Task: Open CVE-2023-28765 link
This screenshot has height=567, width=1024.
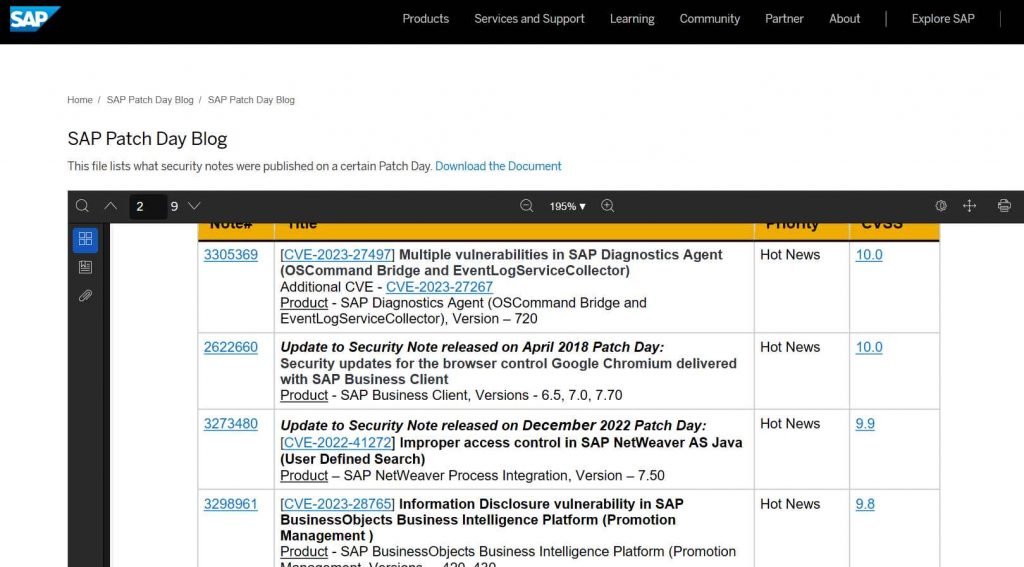Action: (x=338, y=504)
